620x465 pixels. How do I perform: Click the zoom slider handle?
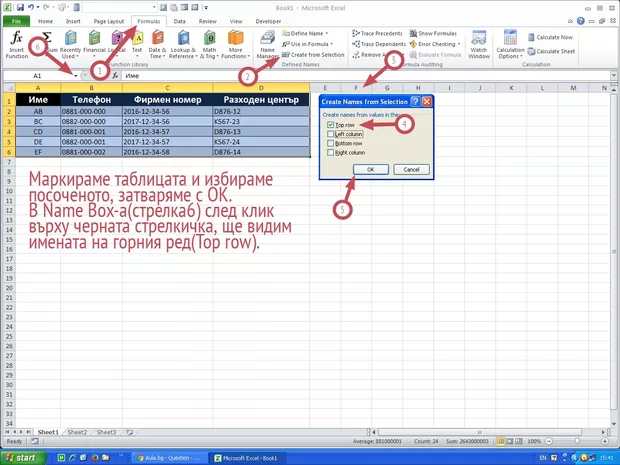click(x=577, y=441)
